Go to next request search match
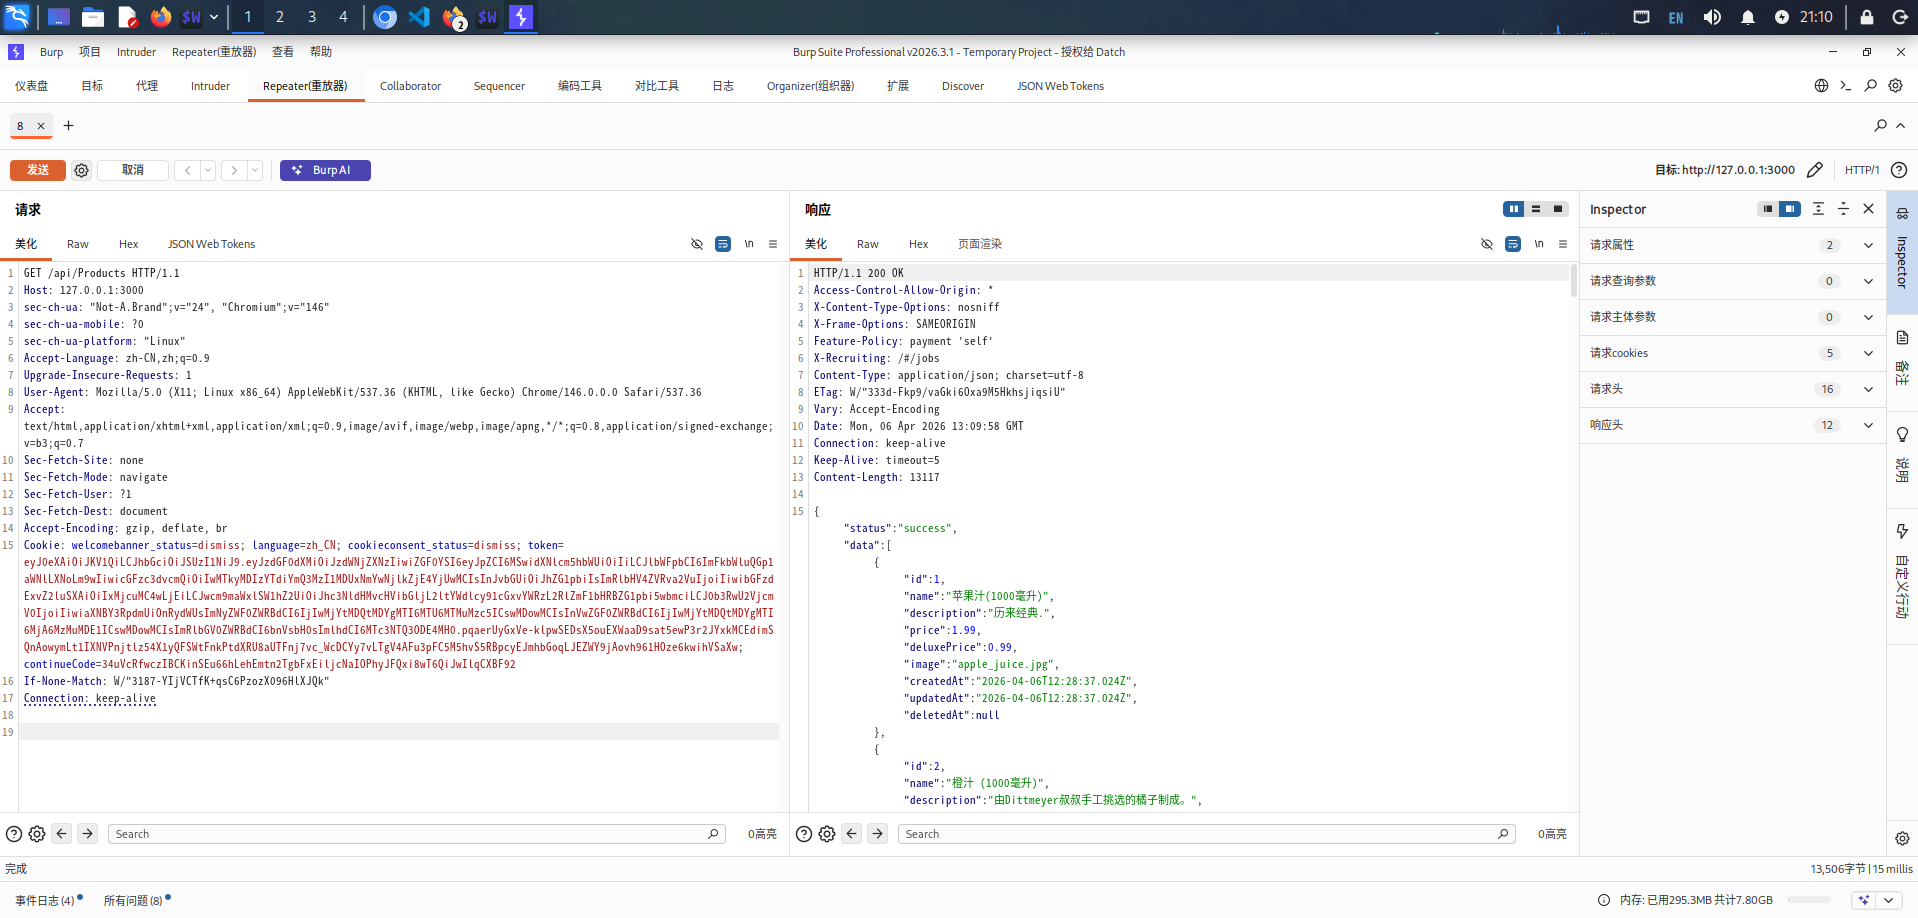Screen dimensions: 1918x918 pos(88,833)
